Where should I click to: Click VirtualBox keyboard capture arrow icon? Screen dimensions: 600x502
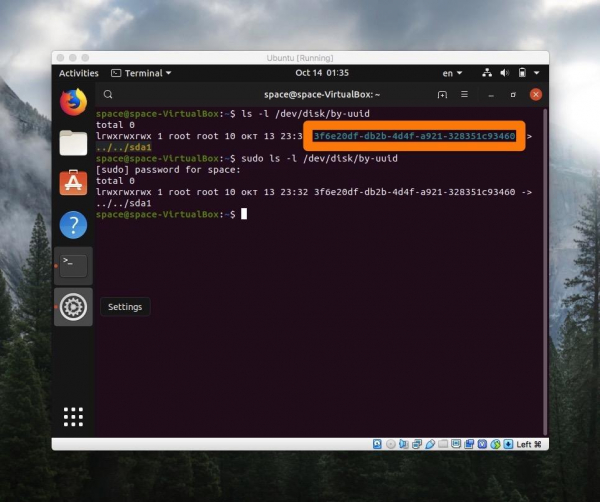click(x=508, y=444)
